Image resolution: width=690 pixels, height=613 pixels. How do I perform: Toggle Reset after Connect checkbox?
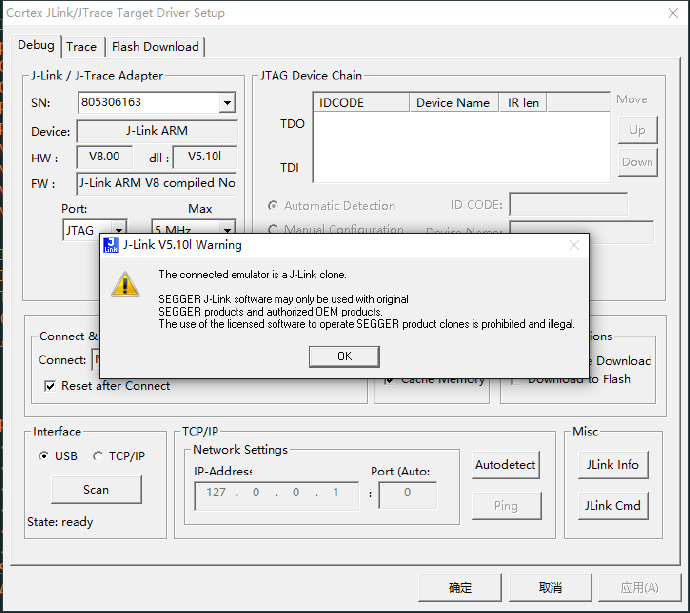[50, 386]
